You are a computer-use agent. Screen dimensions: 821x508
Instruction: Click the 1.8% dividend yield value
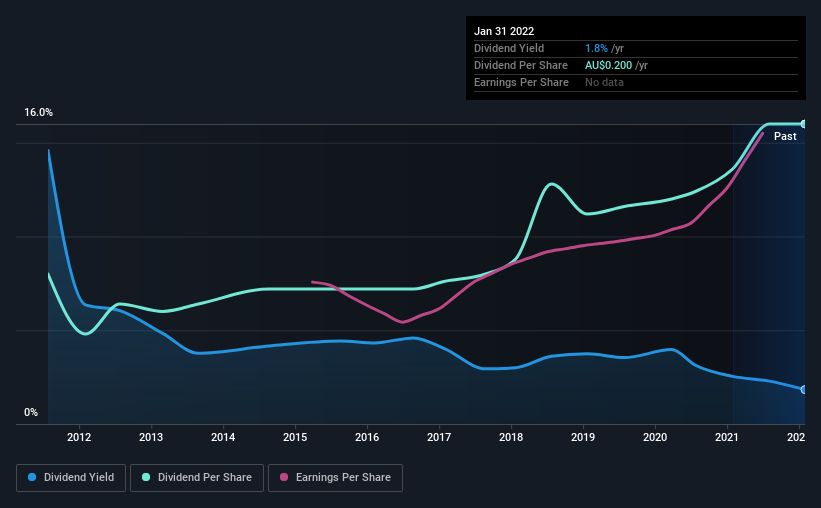click(594, 48)
